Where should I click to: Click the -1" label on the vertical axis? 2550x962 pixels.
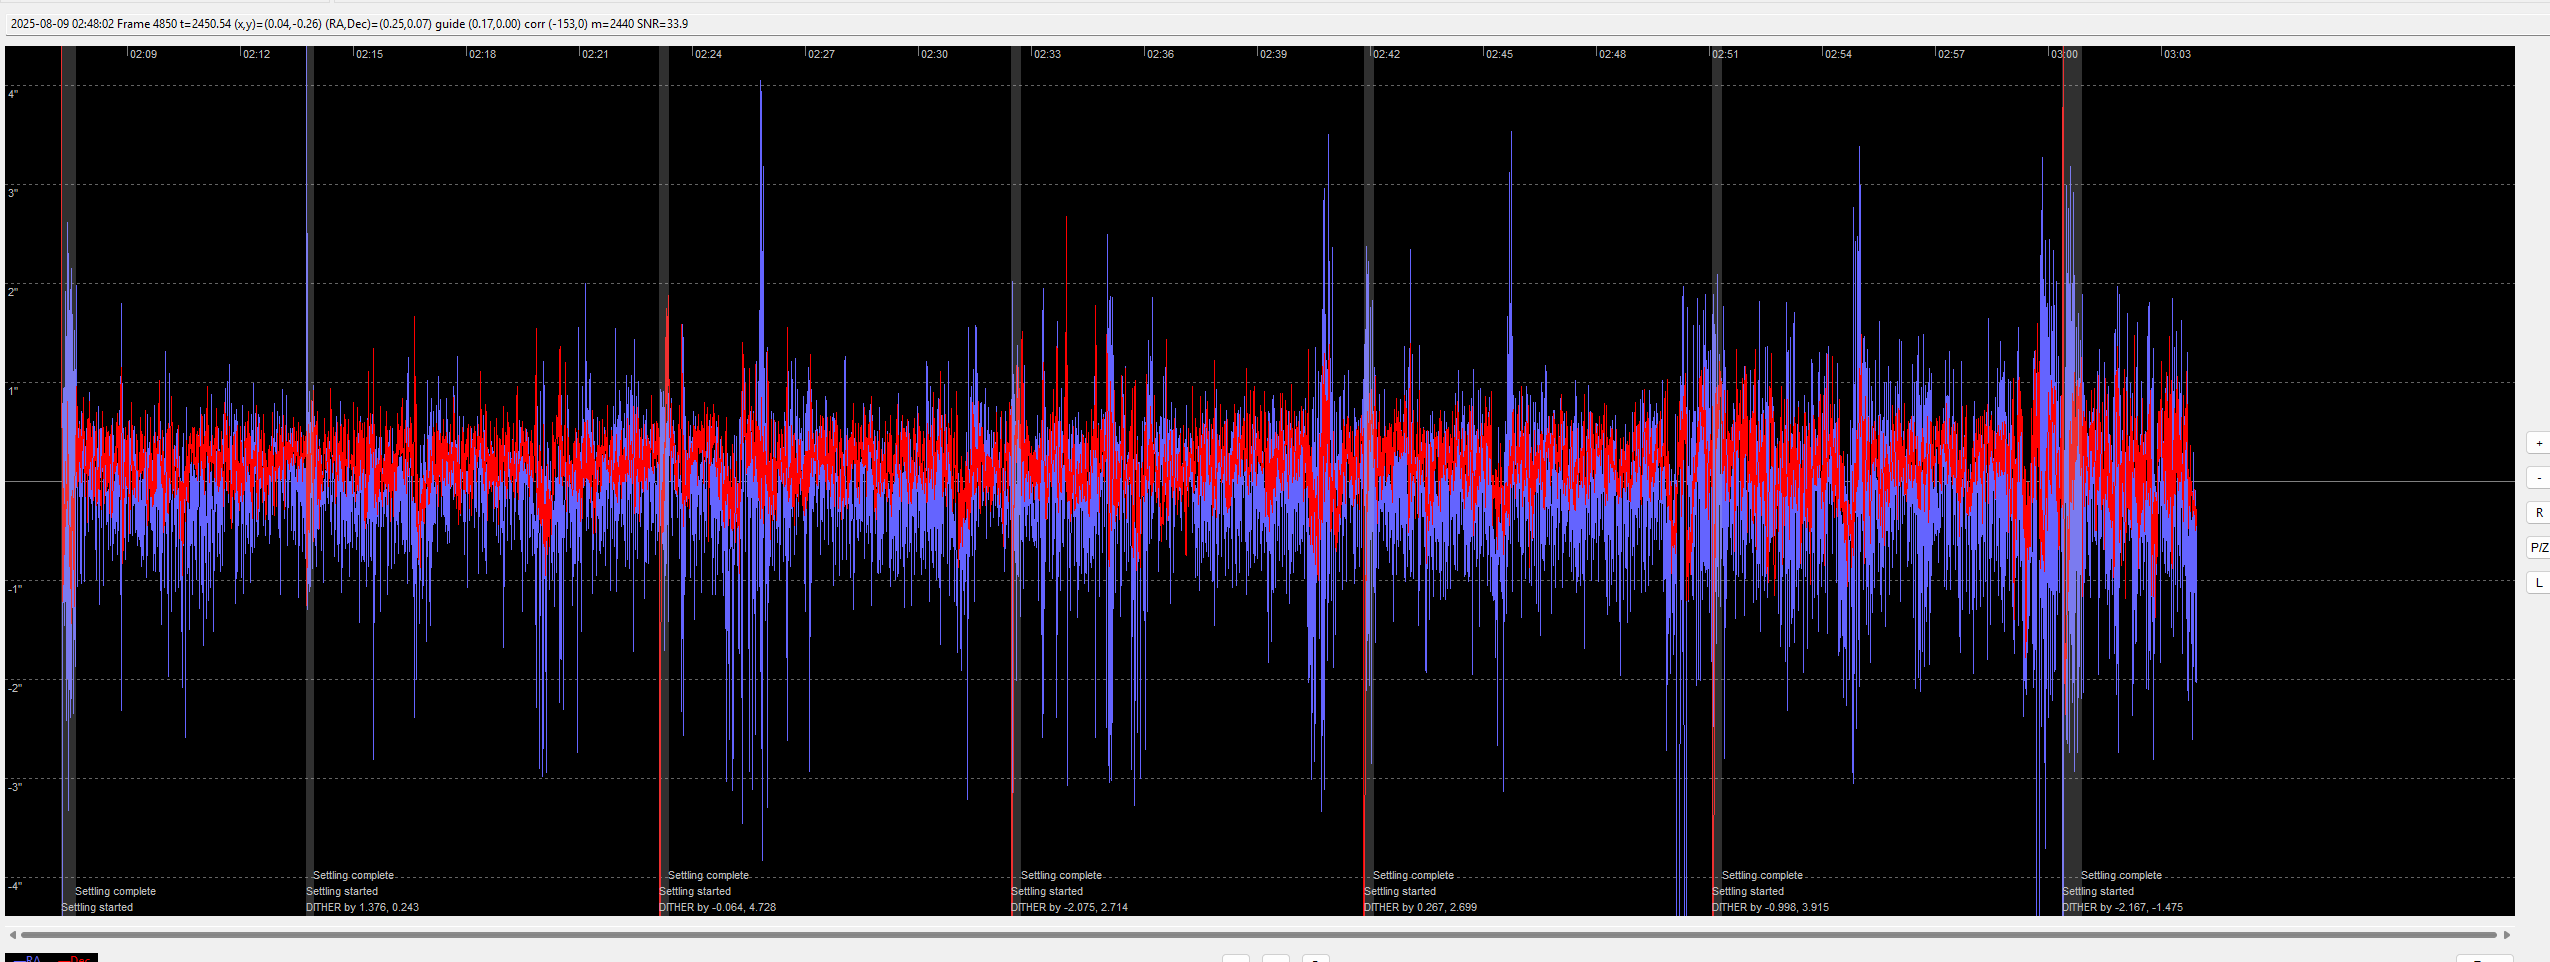coord(15,589)
